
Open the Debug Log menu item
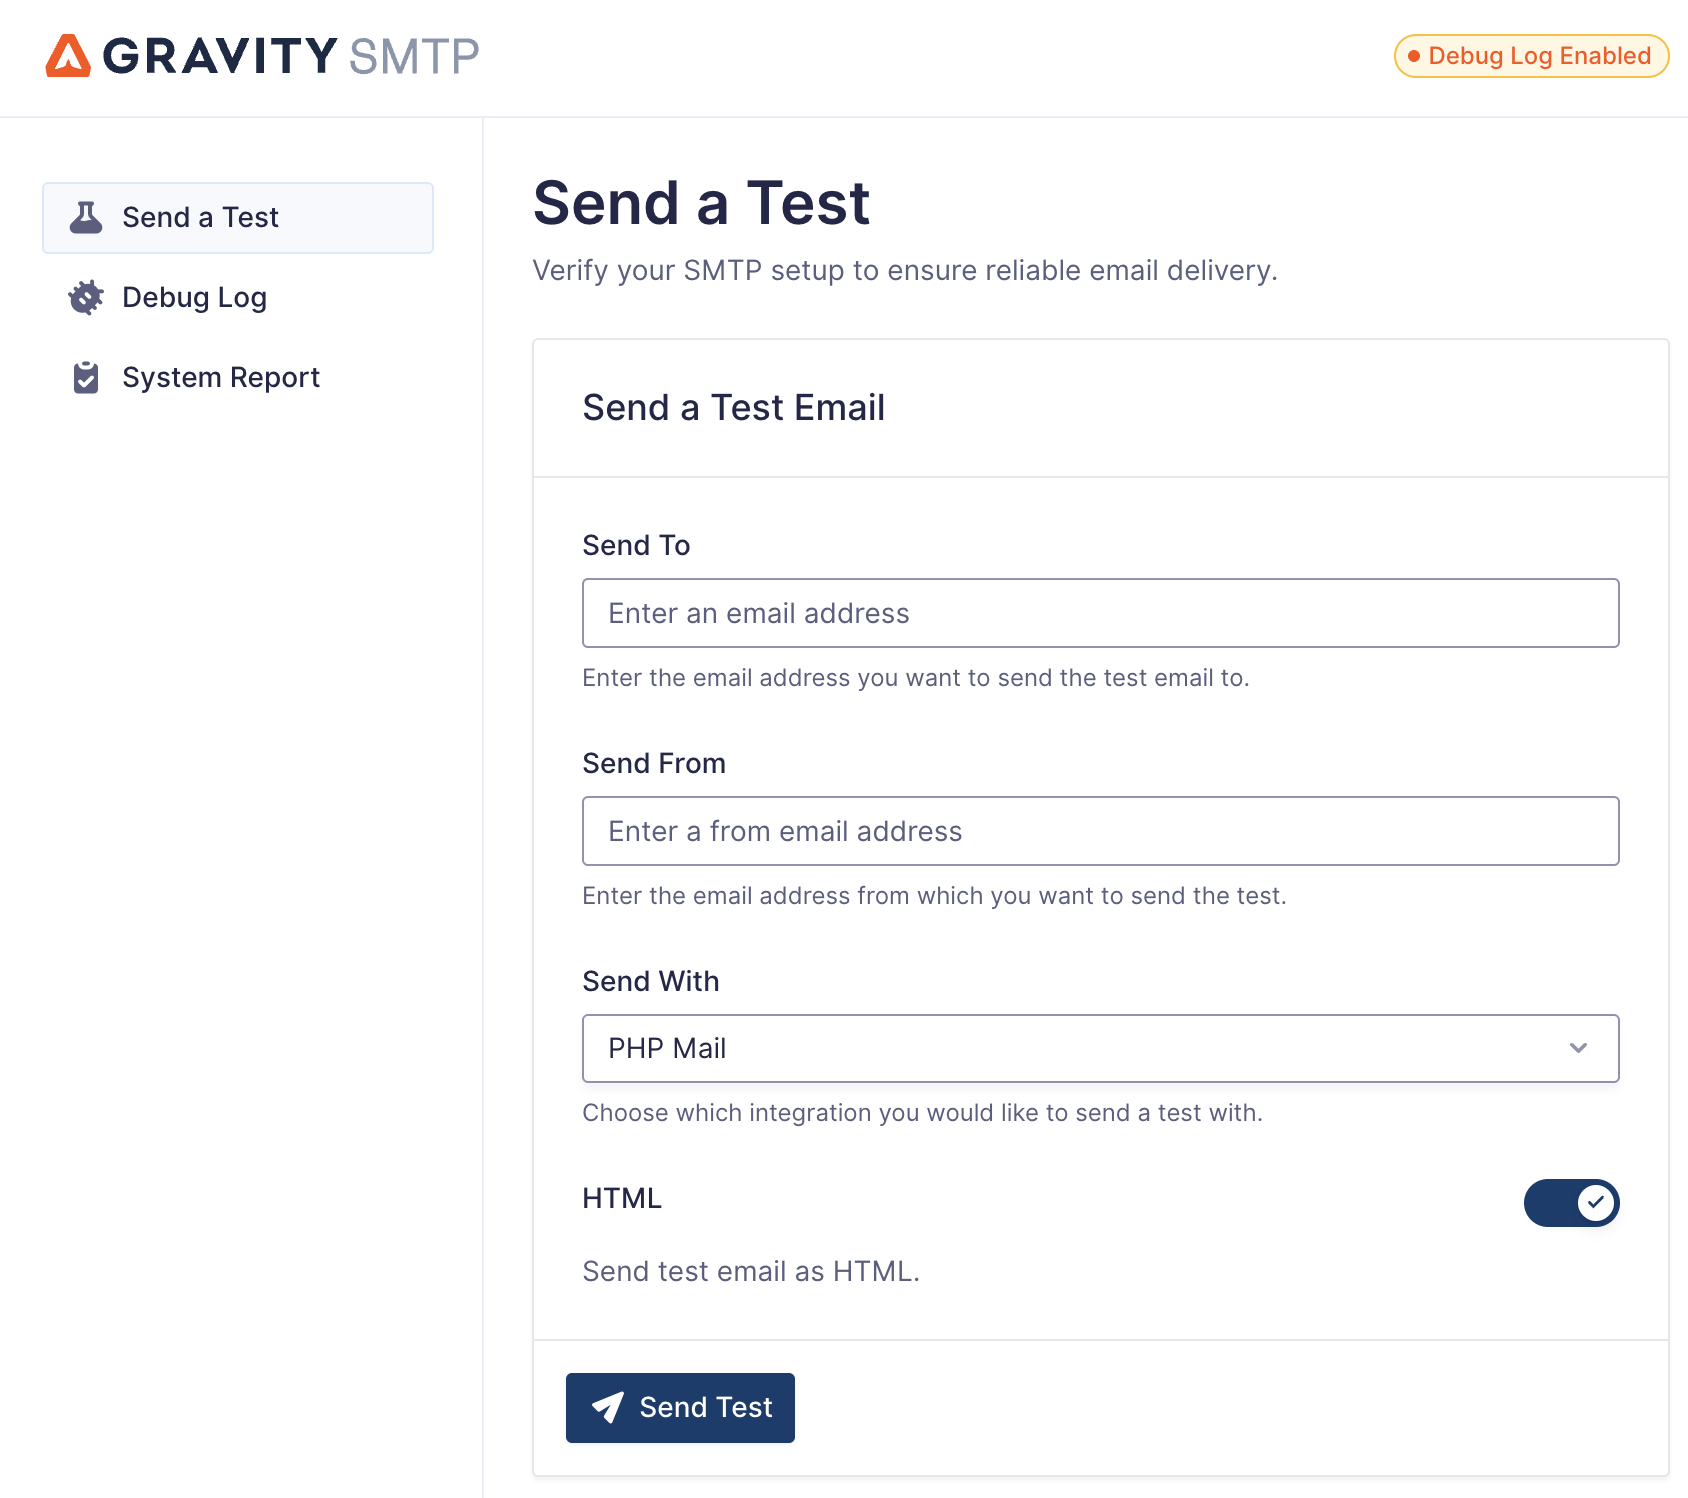coord(194,297)
